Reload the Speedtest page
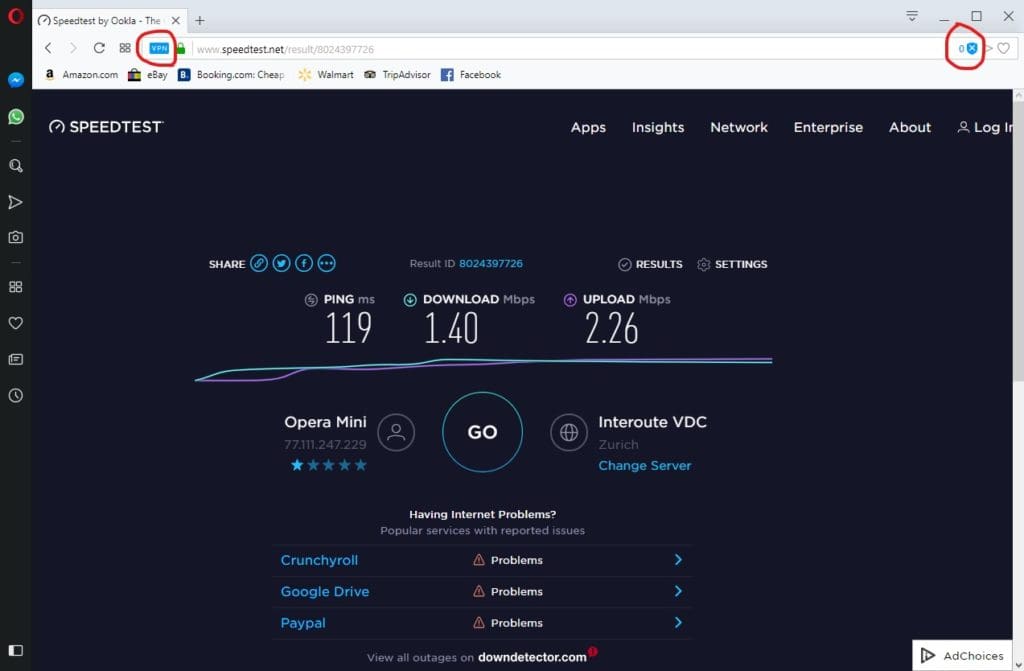The width and height of the screenshot is (1024, 671). point(99,48)
